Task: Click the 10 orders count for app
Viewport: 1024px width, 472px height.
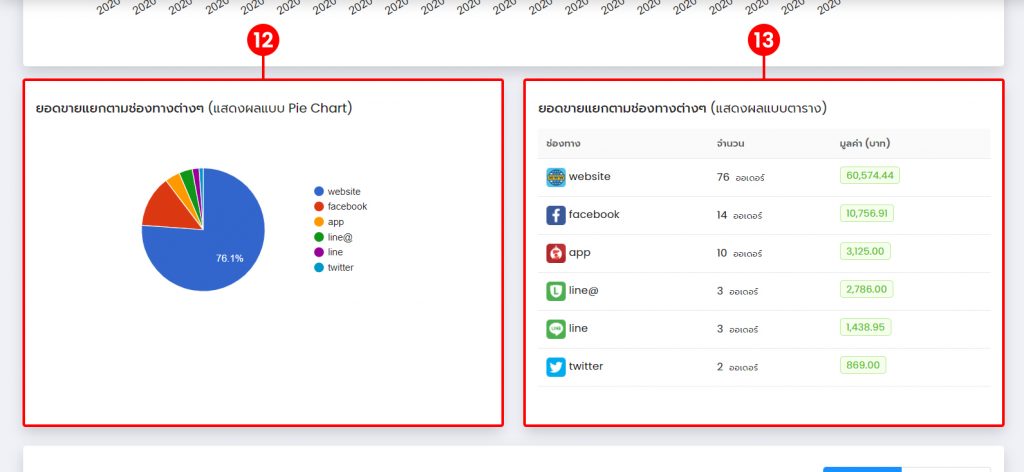Action: tap(739, 253)
